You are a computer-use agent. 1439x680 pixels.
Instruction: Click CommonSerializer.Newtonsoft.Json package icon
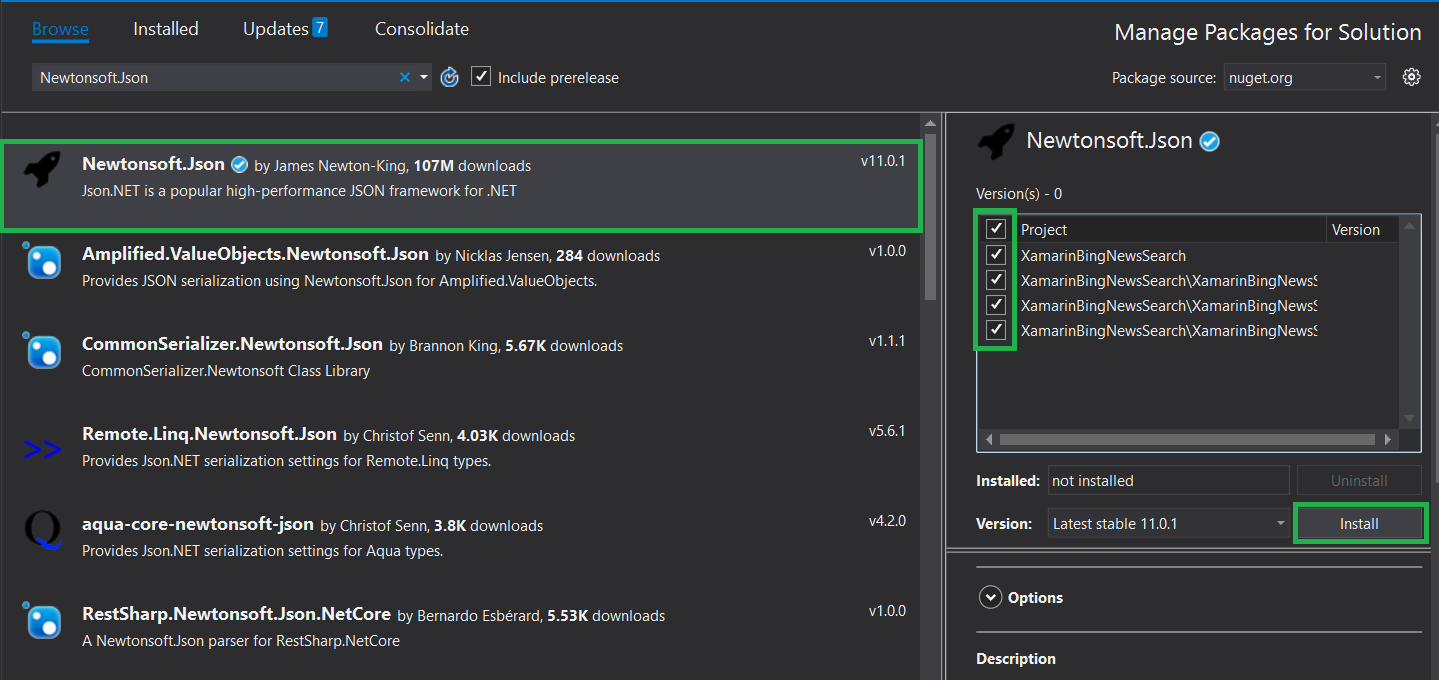[42, 352]
